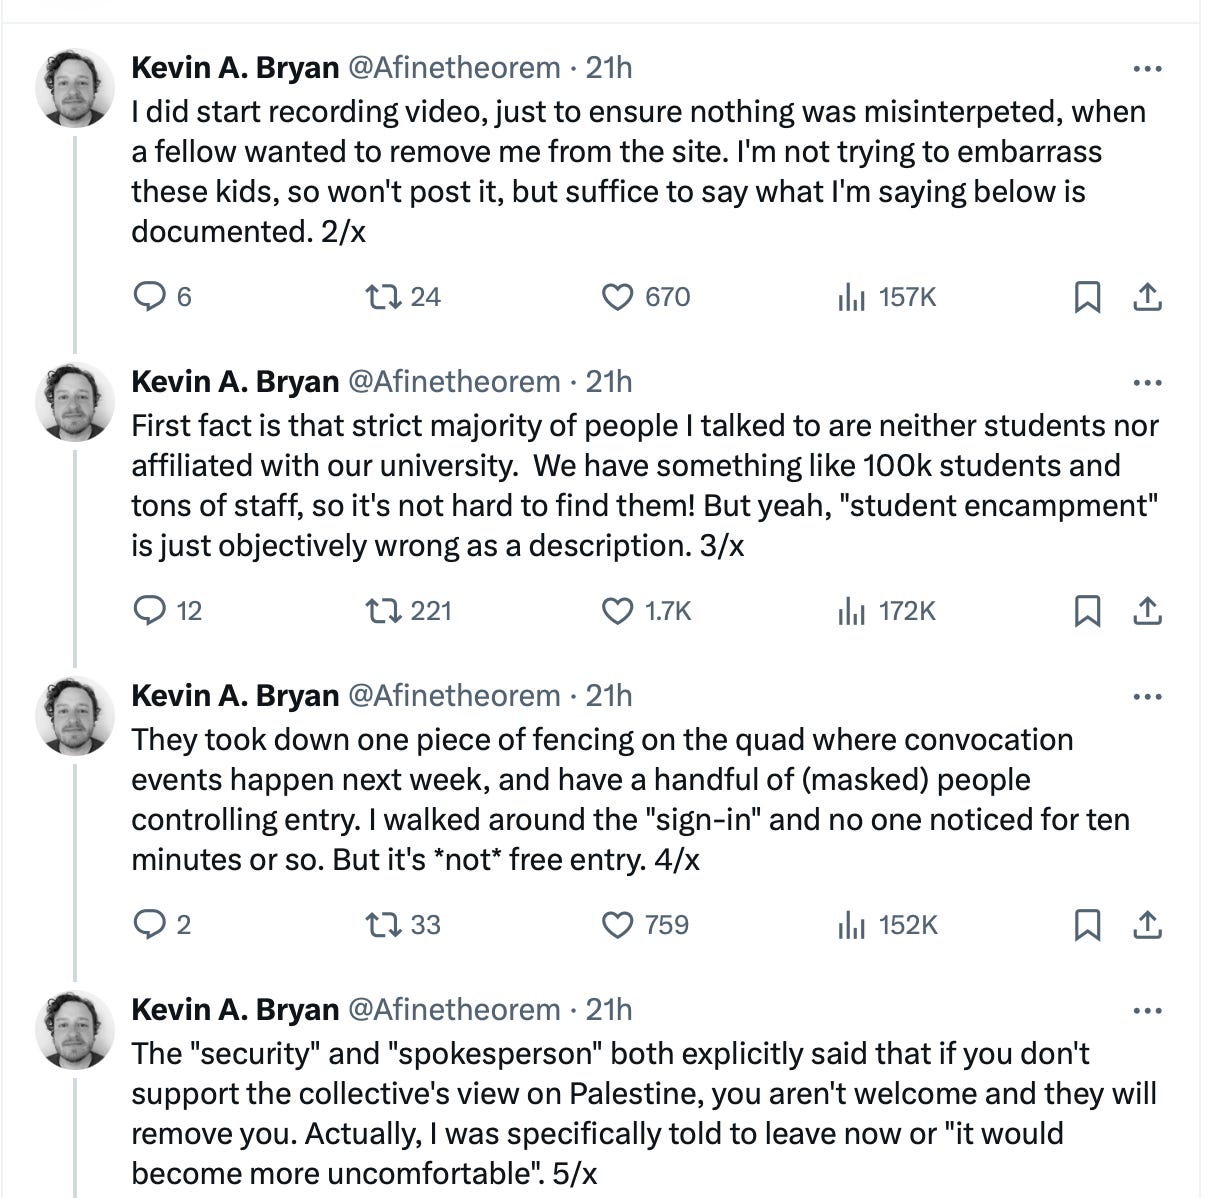Click @Afinetheorem handle on the 5/x tweet
This screenshot has width=1212, height=1198.
pos(453,1010)
